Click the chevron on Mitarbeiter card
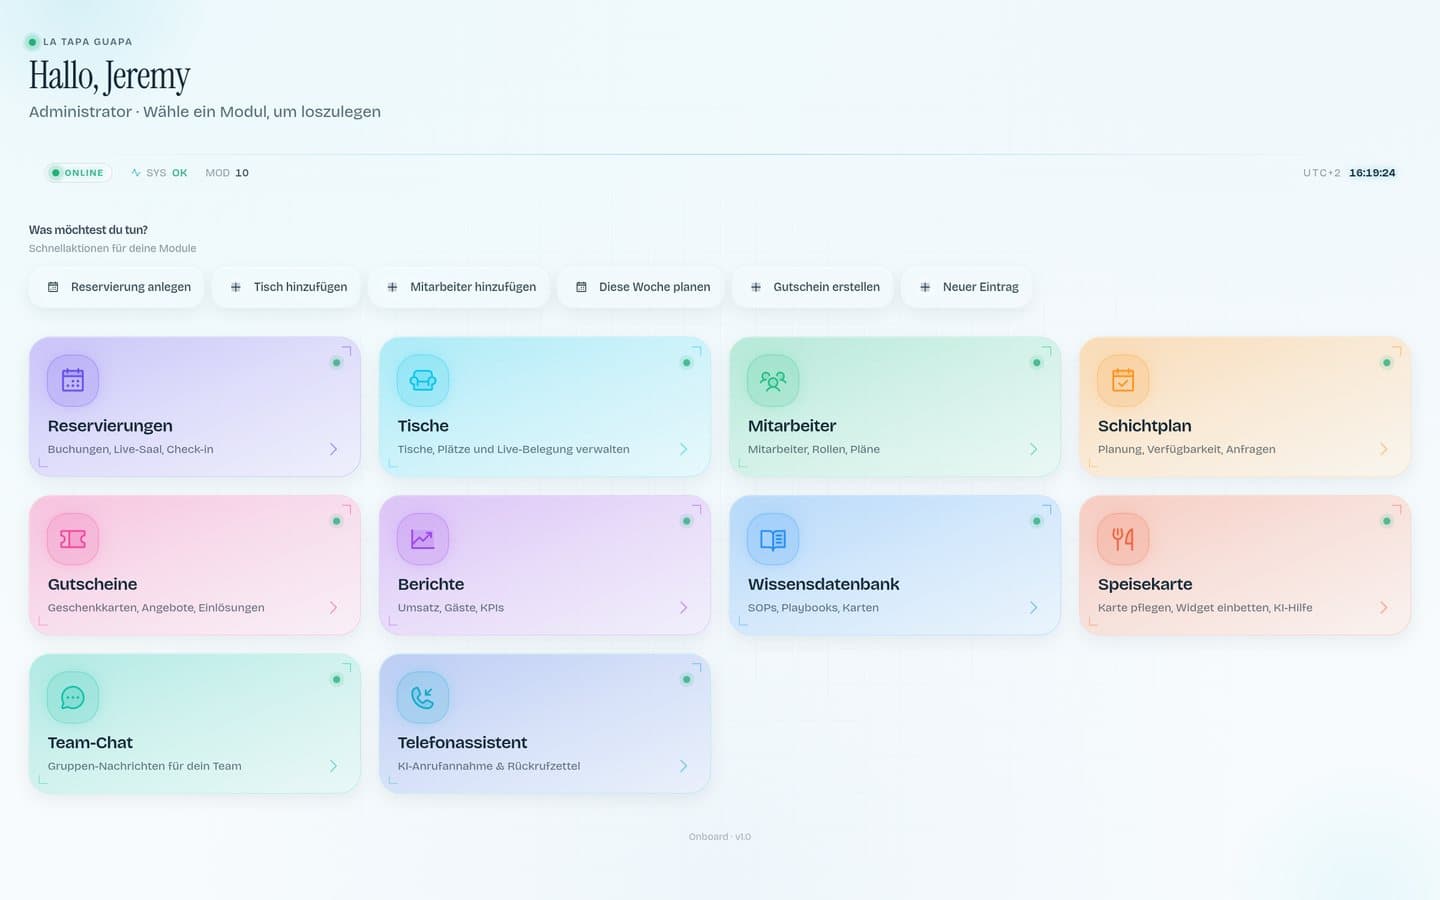 pos(1033,449)
